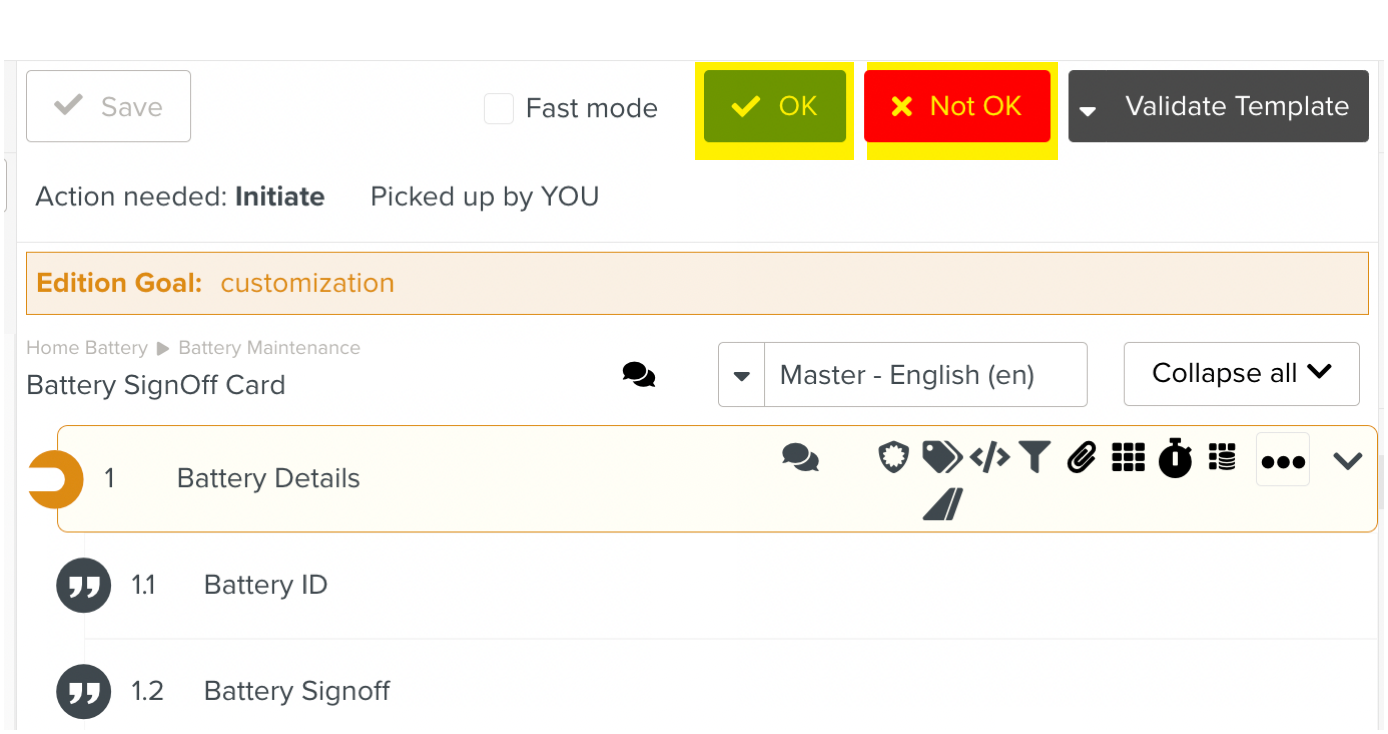Click the slanted stripes icon below tags
Image resolution: width=1388 pixels, height=734 pixels.
[x=942, y=505]
